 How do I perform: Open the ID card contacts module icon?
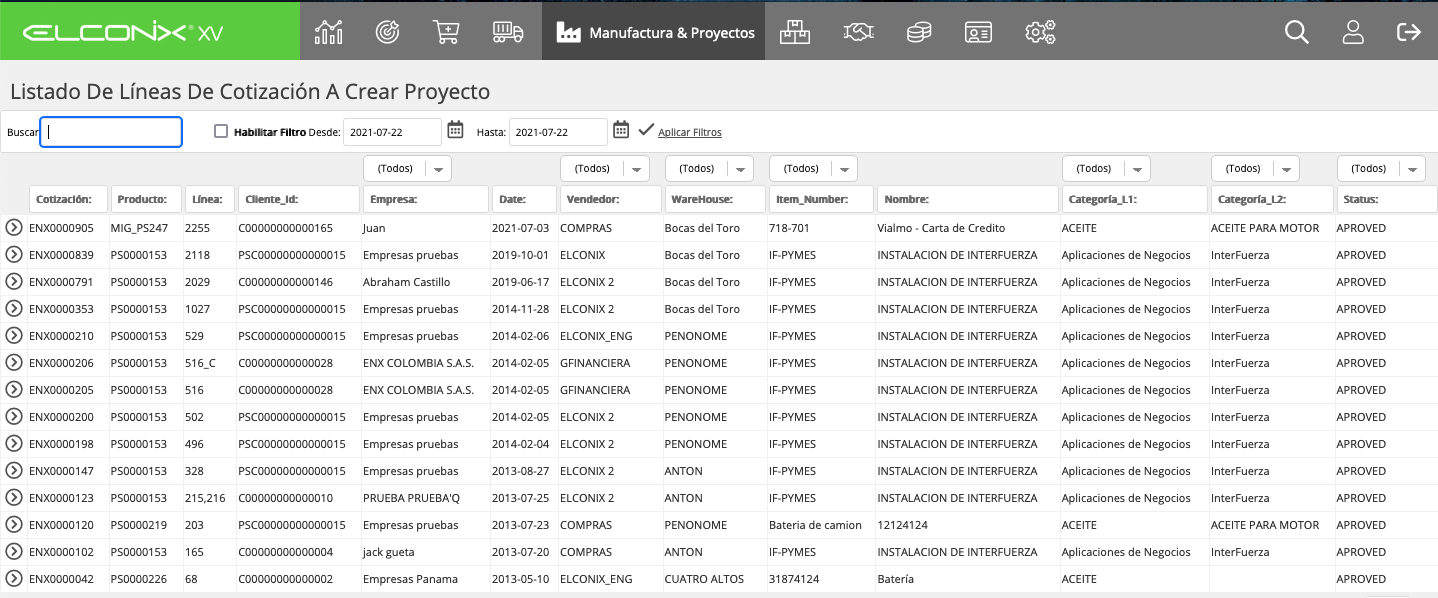pyautogui.click(x=978, y=32)
